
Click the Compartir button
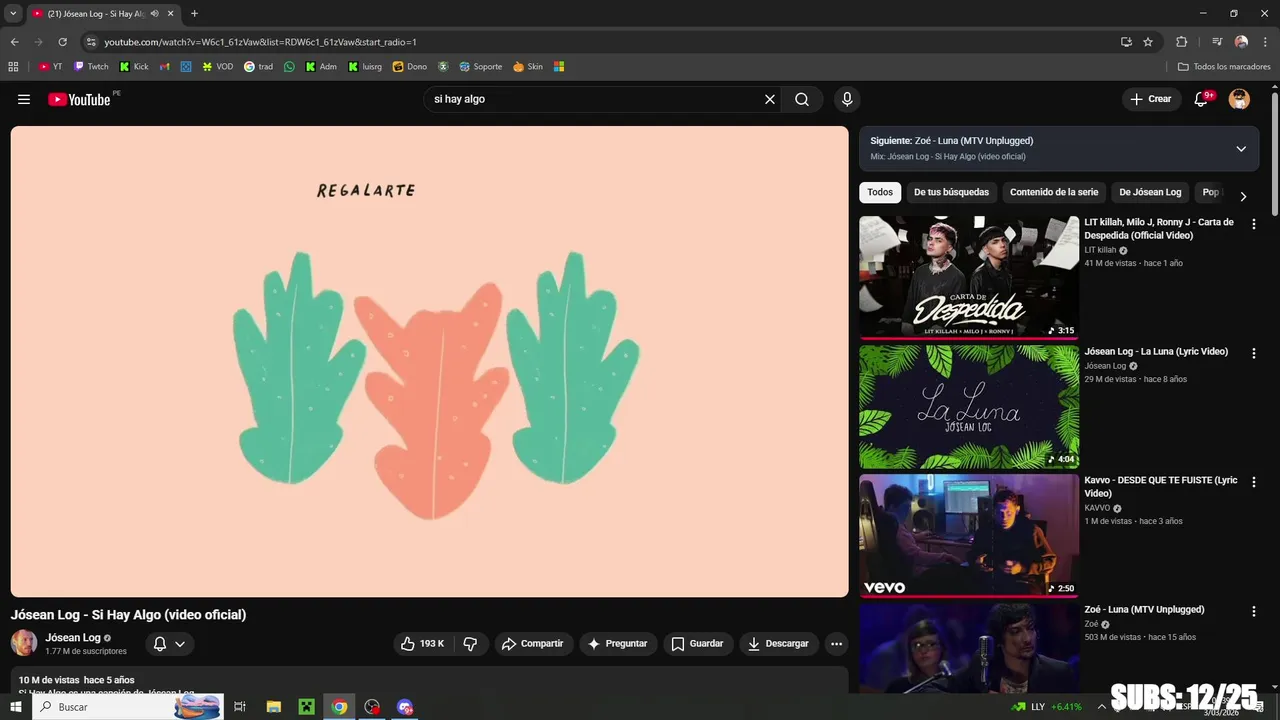click(533, 644)
